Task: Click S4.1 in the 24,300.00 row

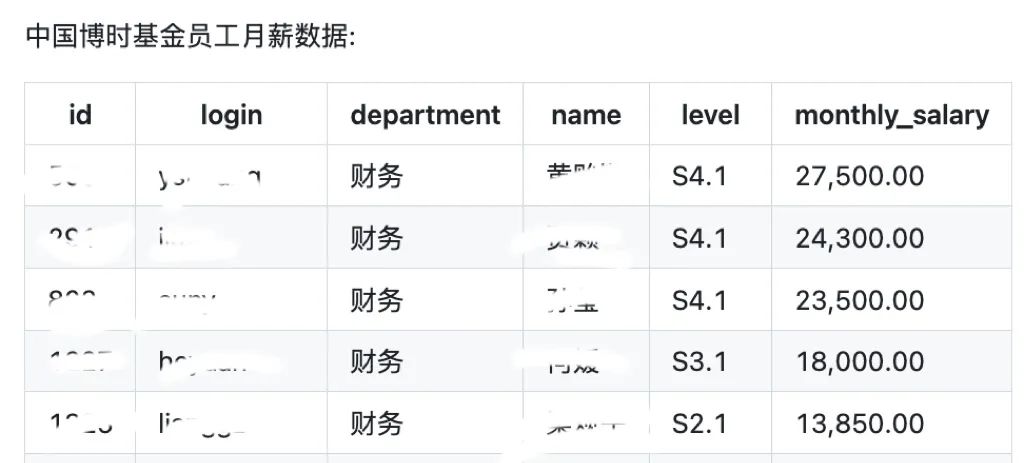Action: (x=699, y=238)
